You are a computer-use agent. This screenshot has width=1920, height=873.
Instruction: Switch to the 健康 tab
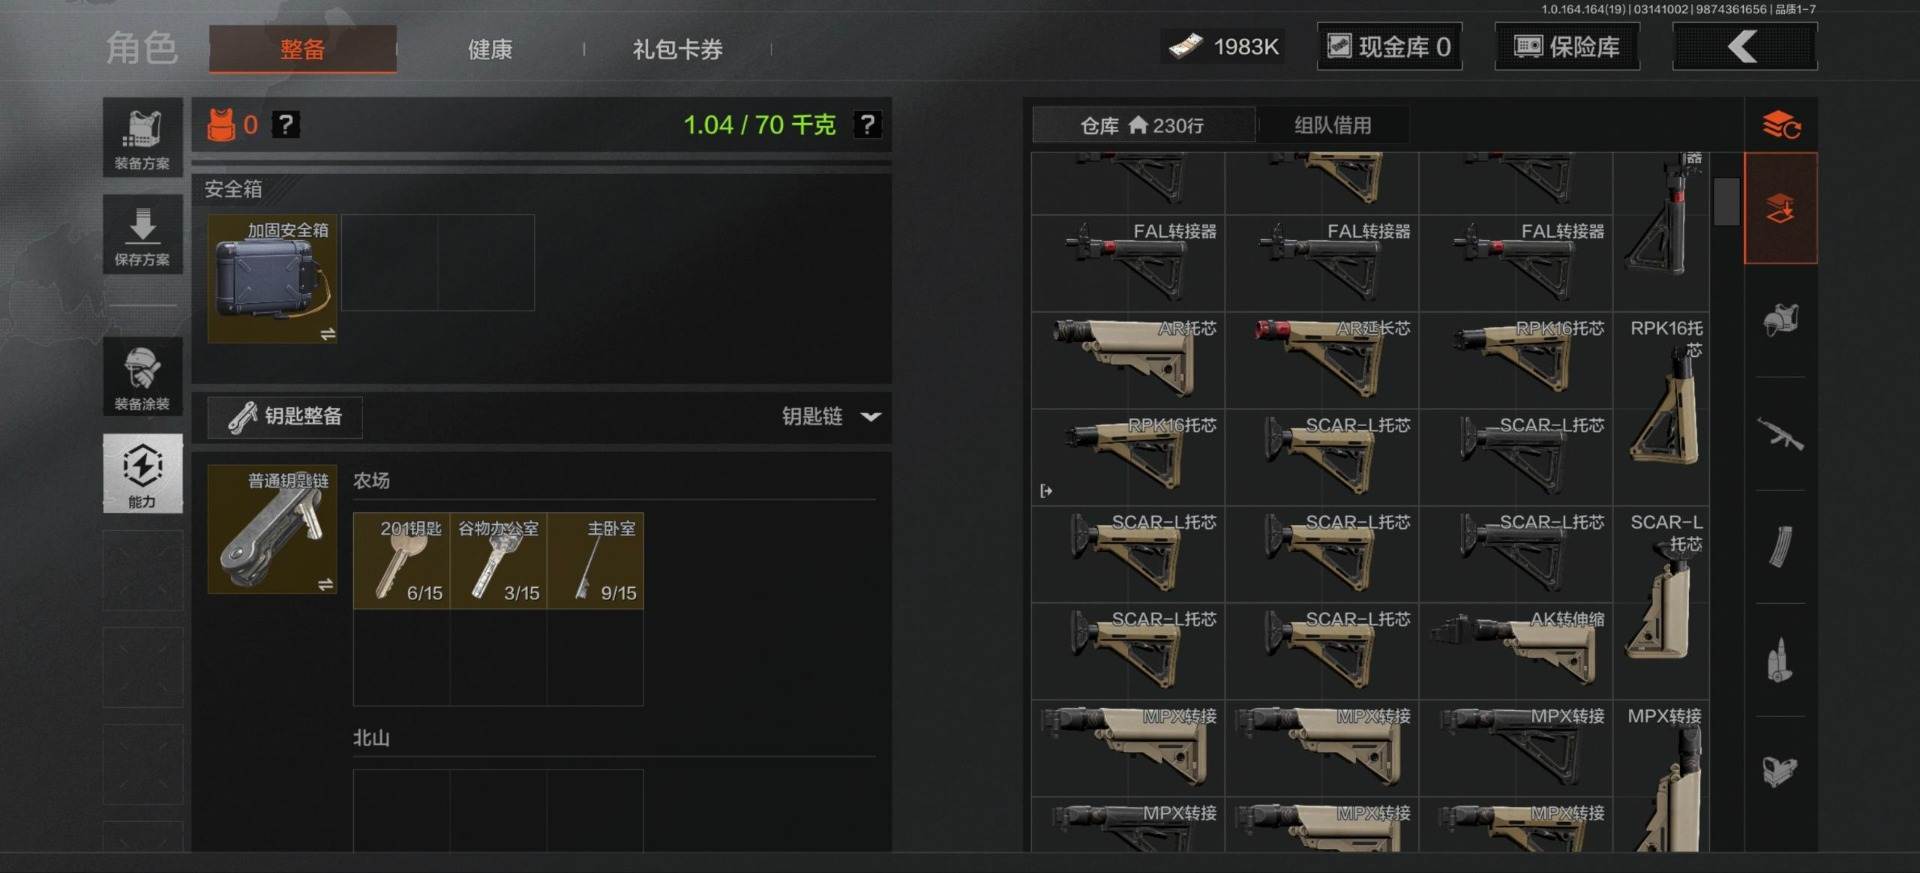[x=490, y=49]
